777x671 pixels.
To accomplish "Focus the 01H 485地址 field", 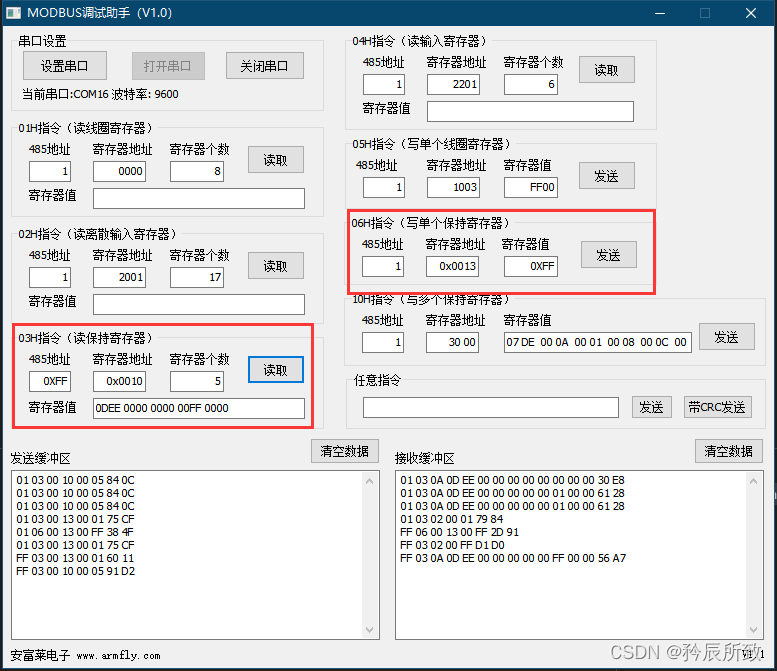I will 50,171.
